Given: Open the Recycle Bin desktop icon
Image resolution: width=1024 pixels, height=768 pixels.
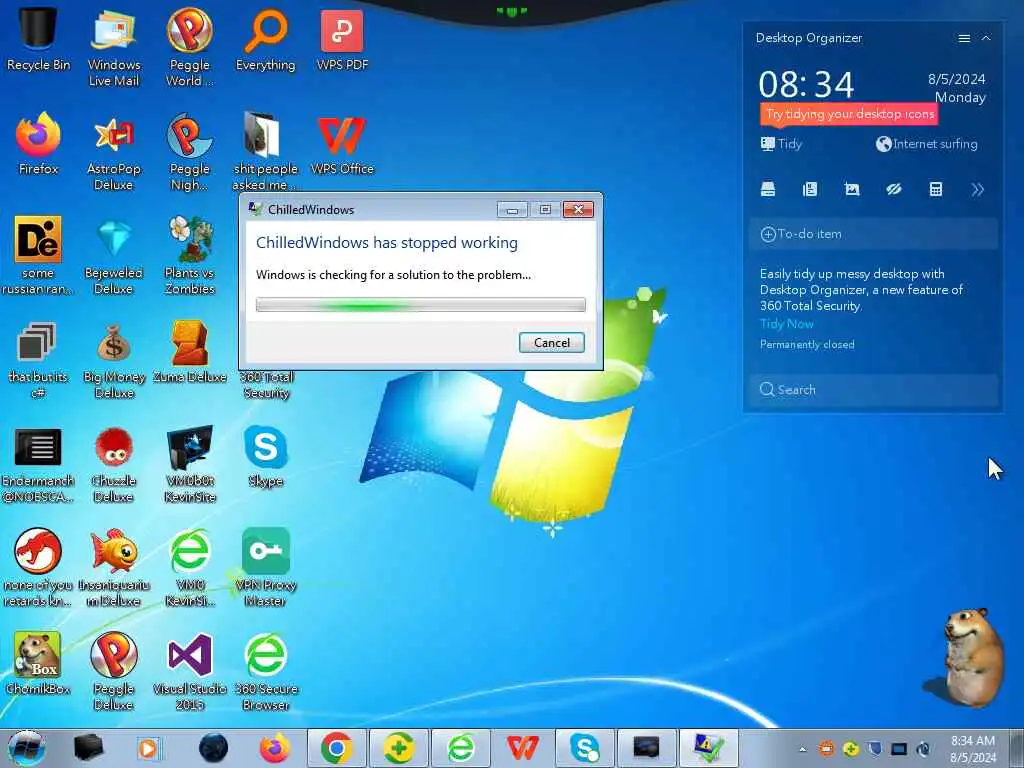Looking at the screenshot, I should click(x=38, y=39).
